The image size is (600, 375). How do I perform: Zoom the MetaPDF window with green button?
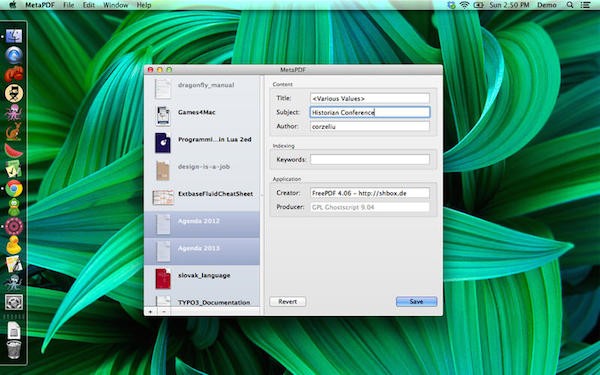coord(169,70)
